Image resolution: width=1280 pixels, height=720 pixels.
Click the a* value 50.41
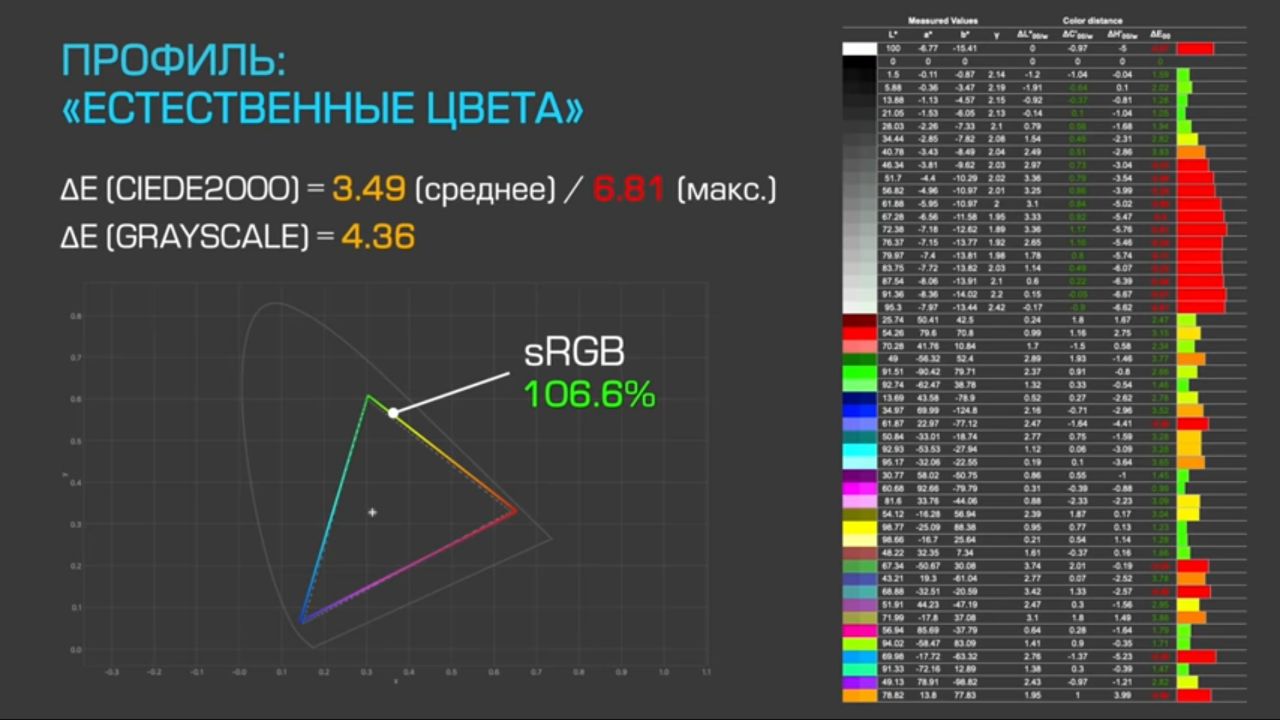929,320
